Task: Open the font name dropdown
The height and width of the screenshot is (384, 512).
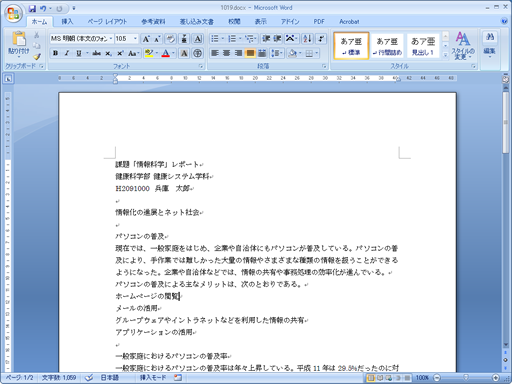Action: click(111, 39)
